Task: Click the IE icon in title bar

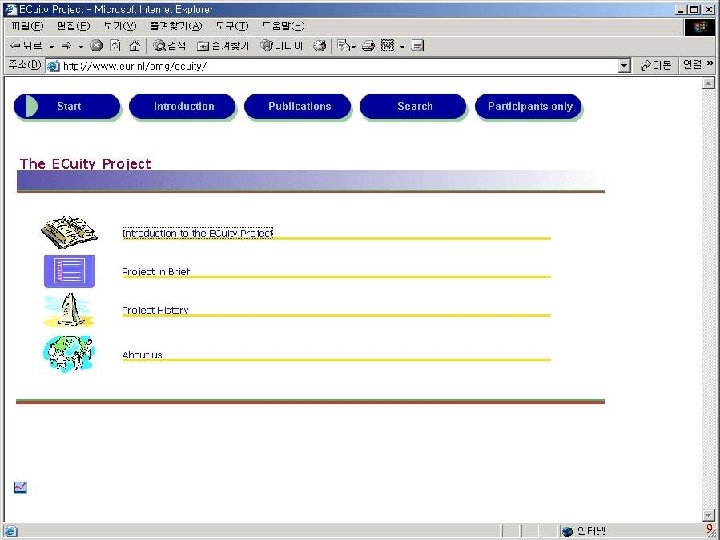Action: [x=10, y=9]
